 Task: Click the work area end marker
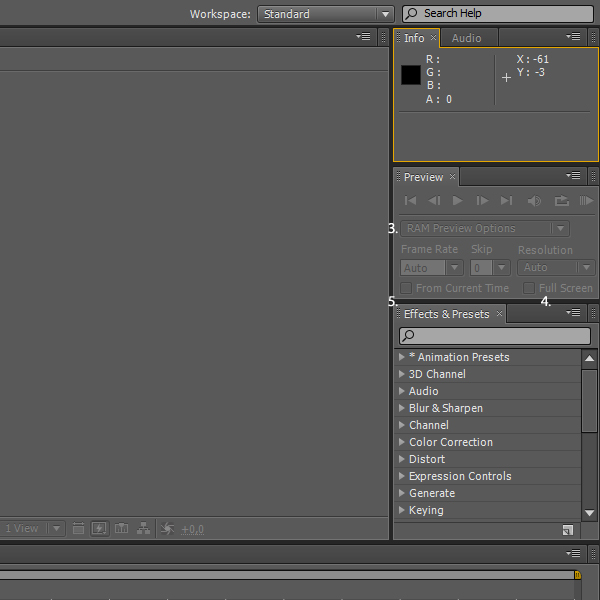point(577,575)
